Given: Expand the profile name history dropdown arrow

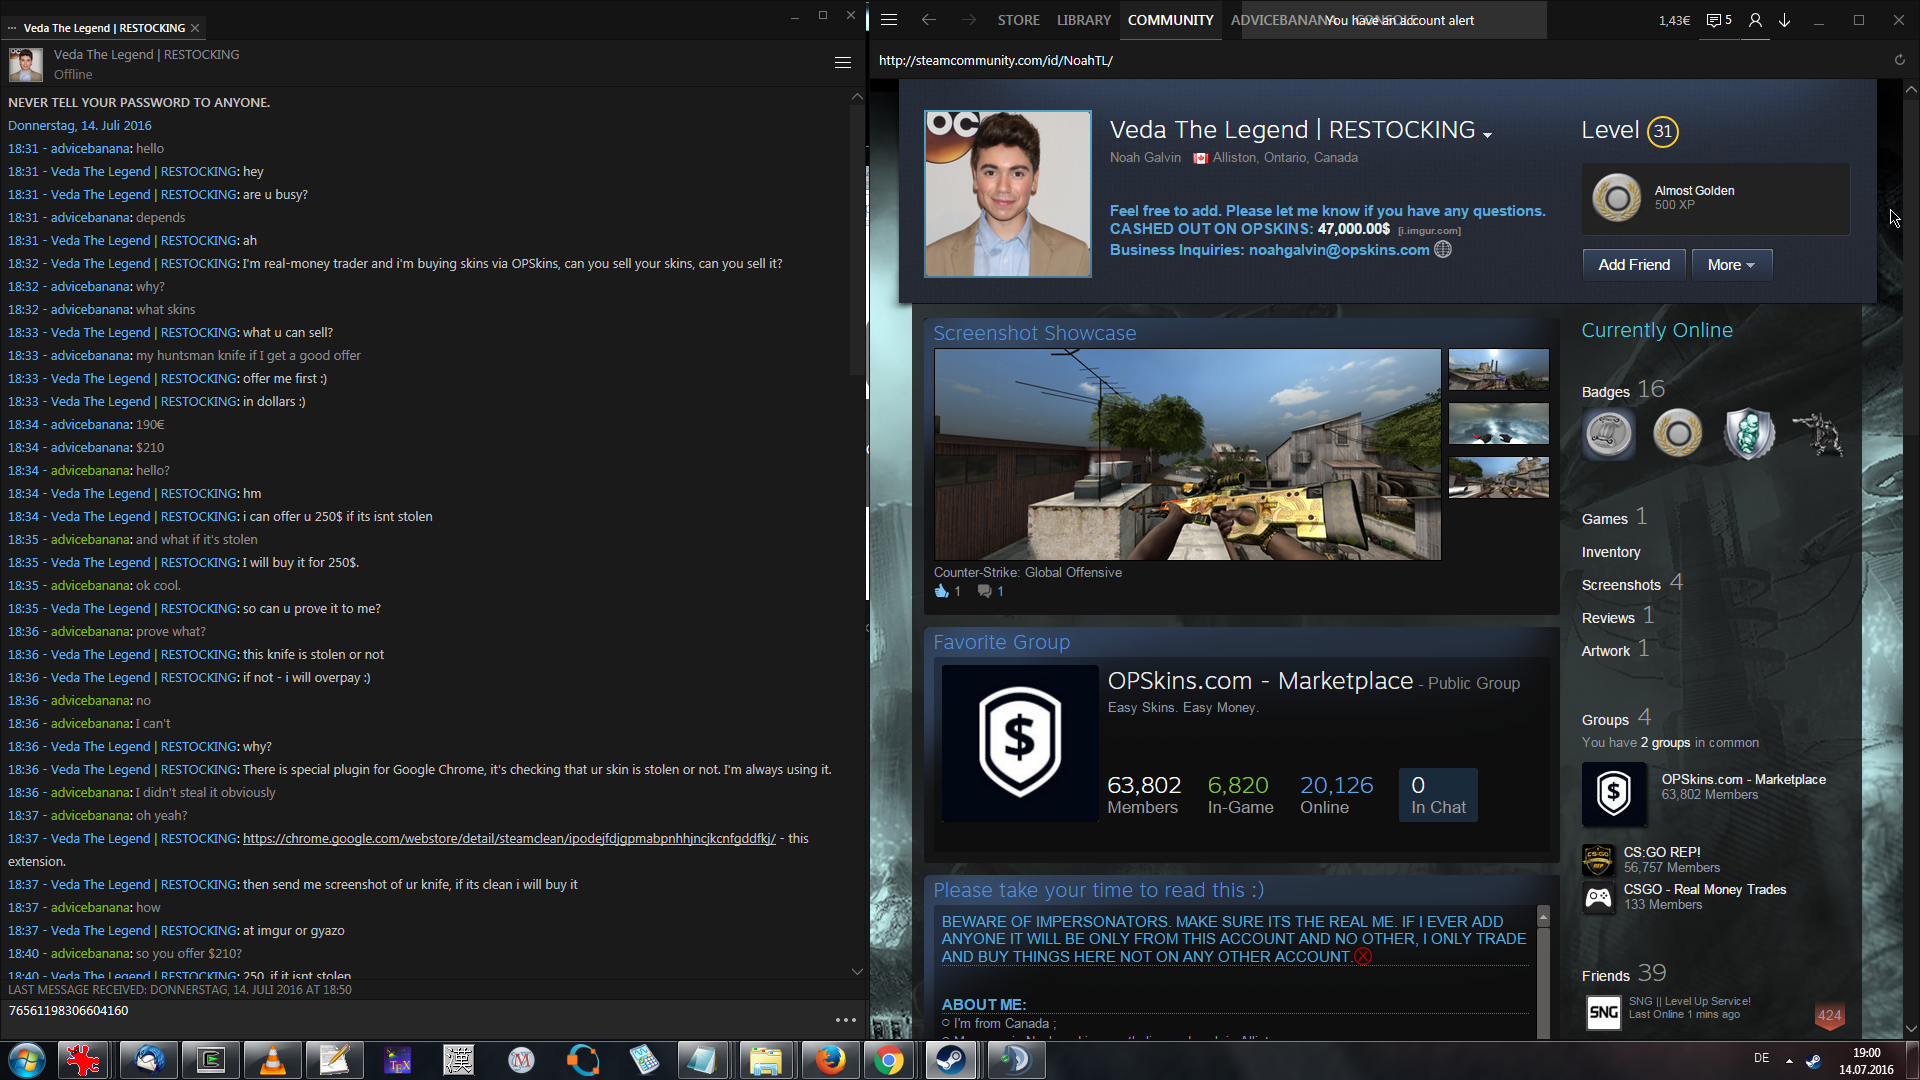Looking at the screenshot, I should click(1488, 135).
